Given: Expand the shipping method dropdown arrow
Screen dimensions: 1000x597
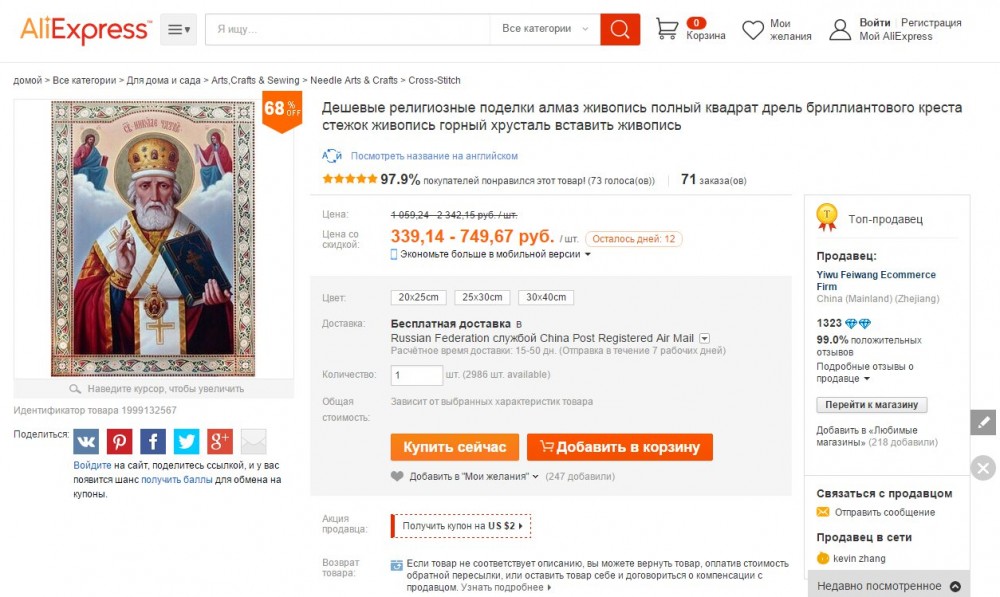Looking at the screenshot, I should click(x=704, y=338).
